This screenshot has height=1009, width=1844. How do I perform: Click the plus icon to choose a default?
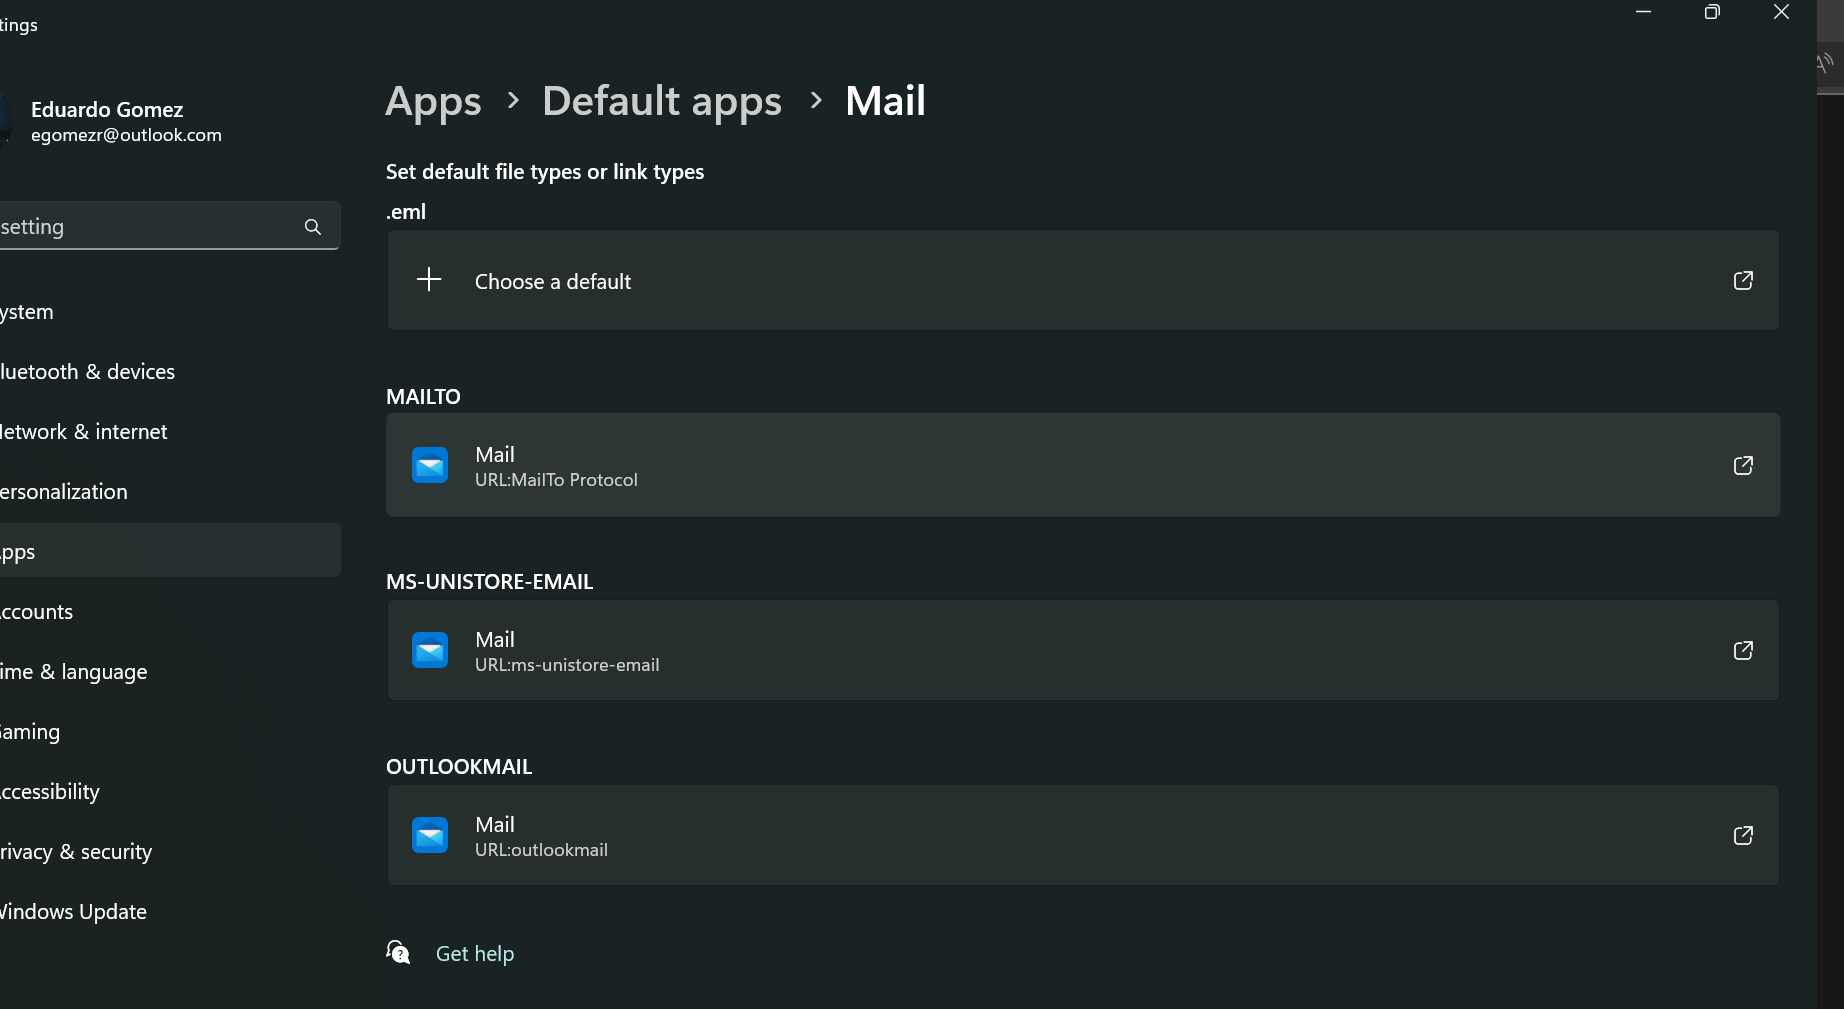point(429,280)
